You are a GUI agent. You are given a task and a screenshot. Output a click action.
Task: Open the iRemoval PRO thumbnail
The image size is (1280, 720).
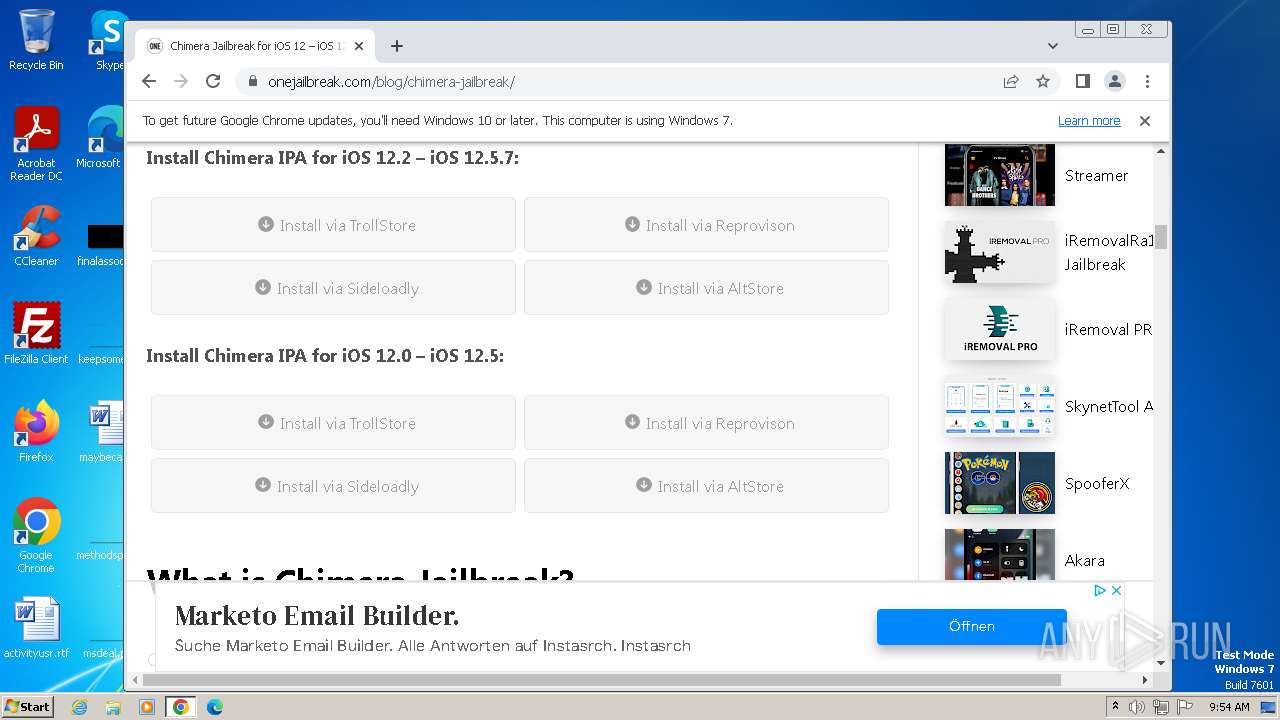[x=999, y=329]
